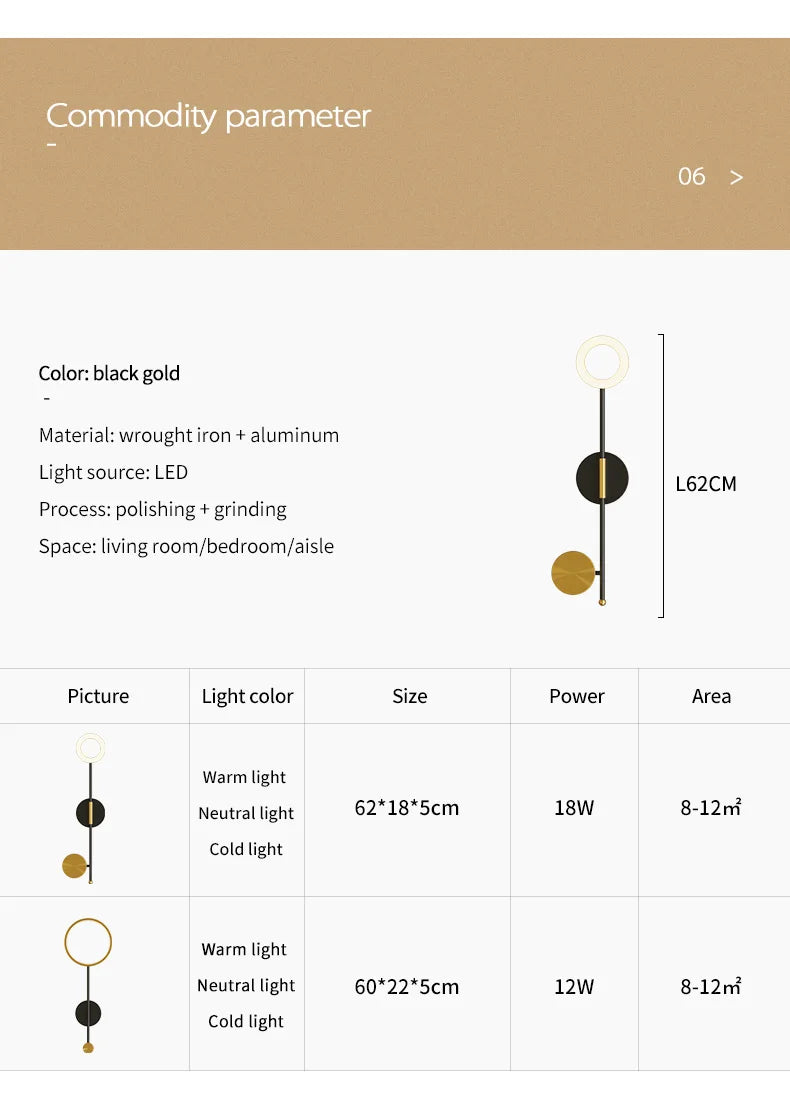Image resolution: width=790 pixels, height=1112 pixels.
Task: Click the > arrow next to 06
Action: pyautogui.click(x=736, y=177)
